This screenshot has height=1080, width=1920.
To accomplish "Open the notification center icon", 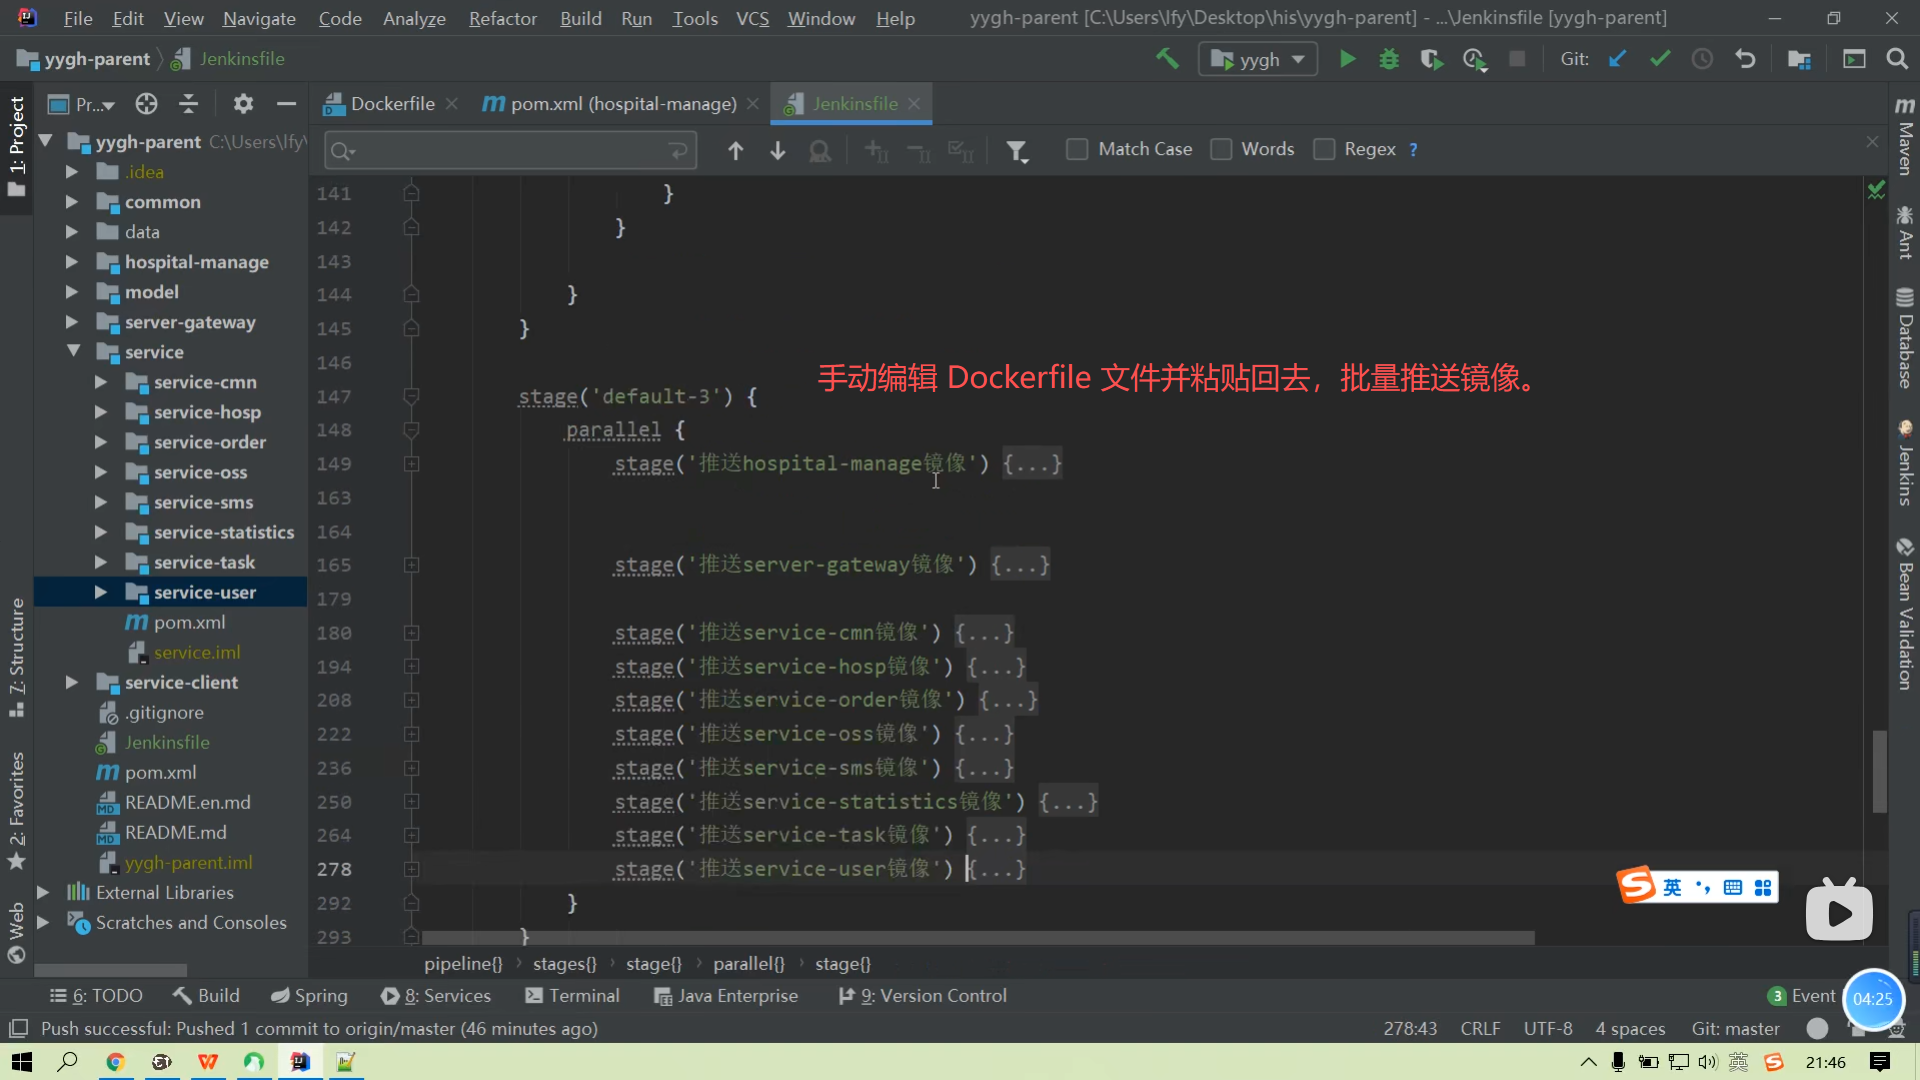I will (1880, 1062).
